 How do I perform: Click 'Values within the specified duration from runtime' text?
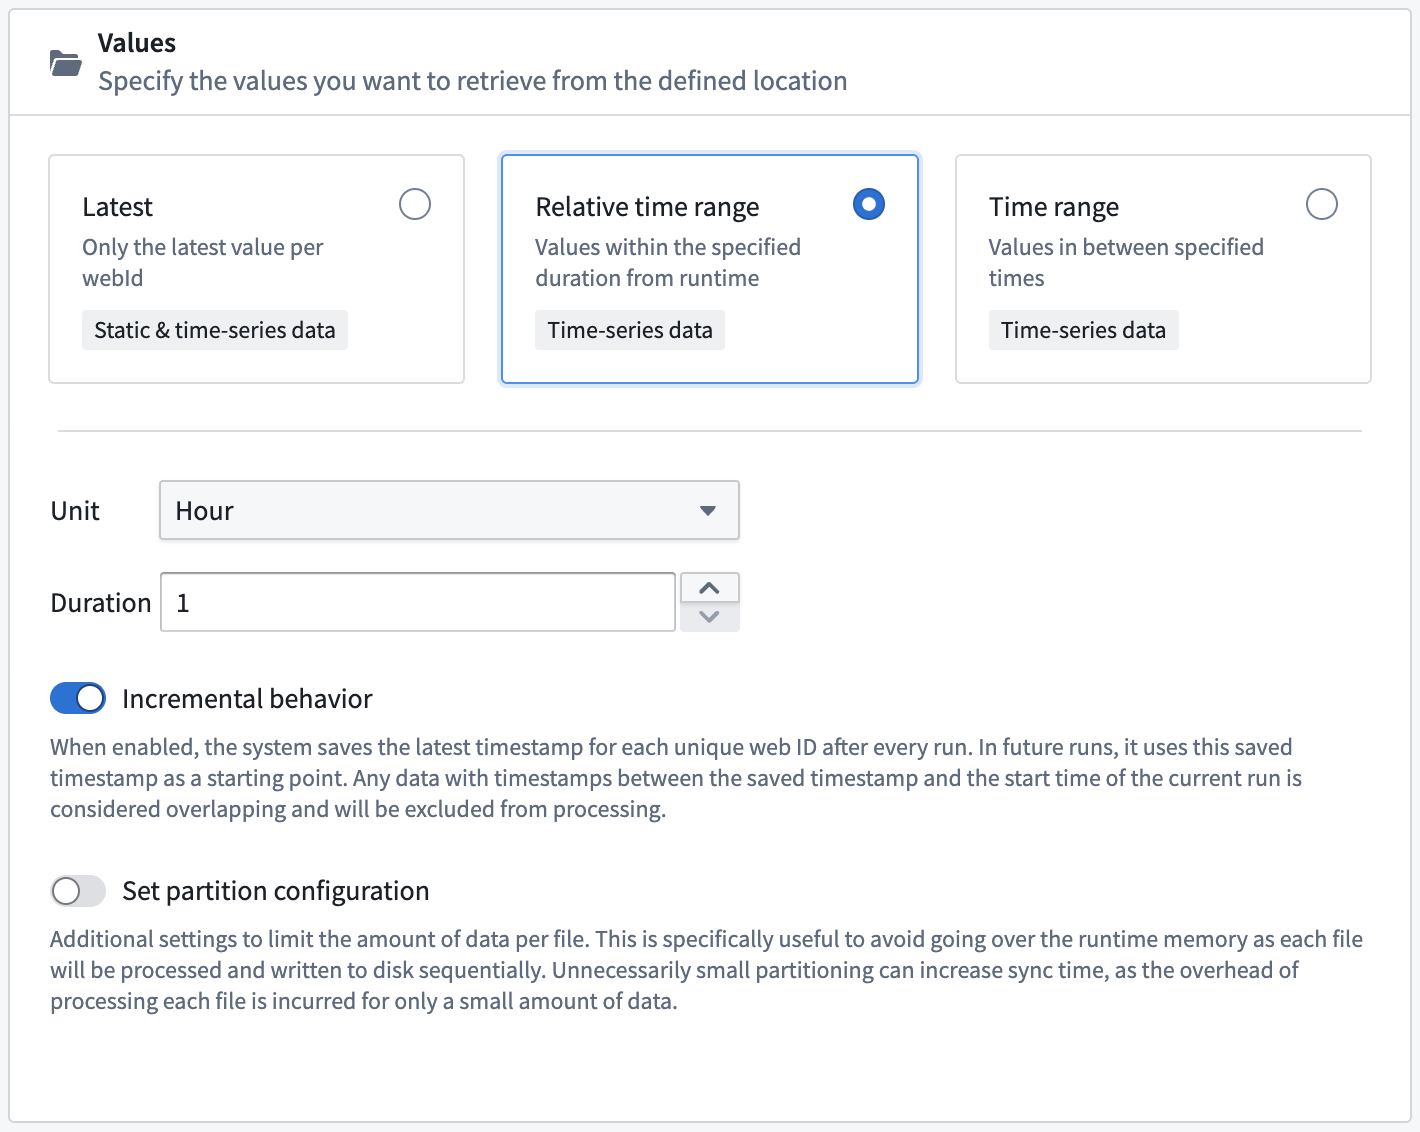click(668, 262)
